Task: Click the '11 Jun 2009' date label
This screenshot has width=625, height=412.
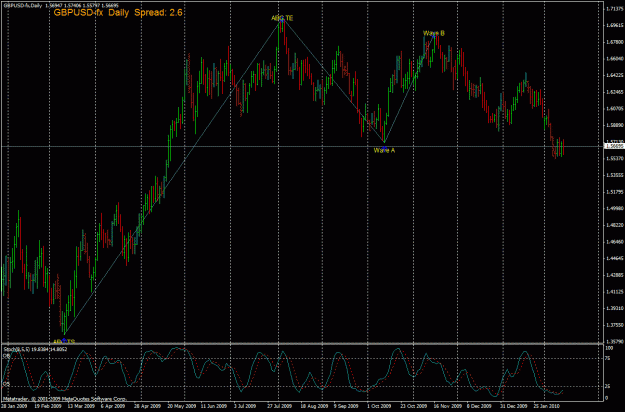Action: tap(214, 406)
